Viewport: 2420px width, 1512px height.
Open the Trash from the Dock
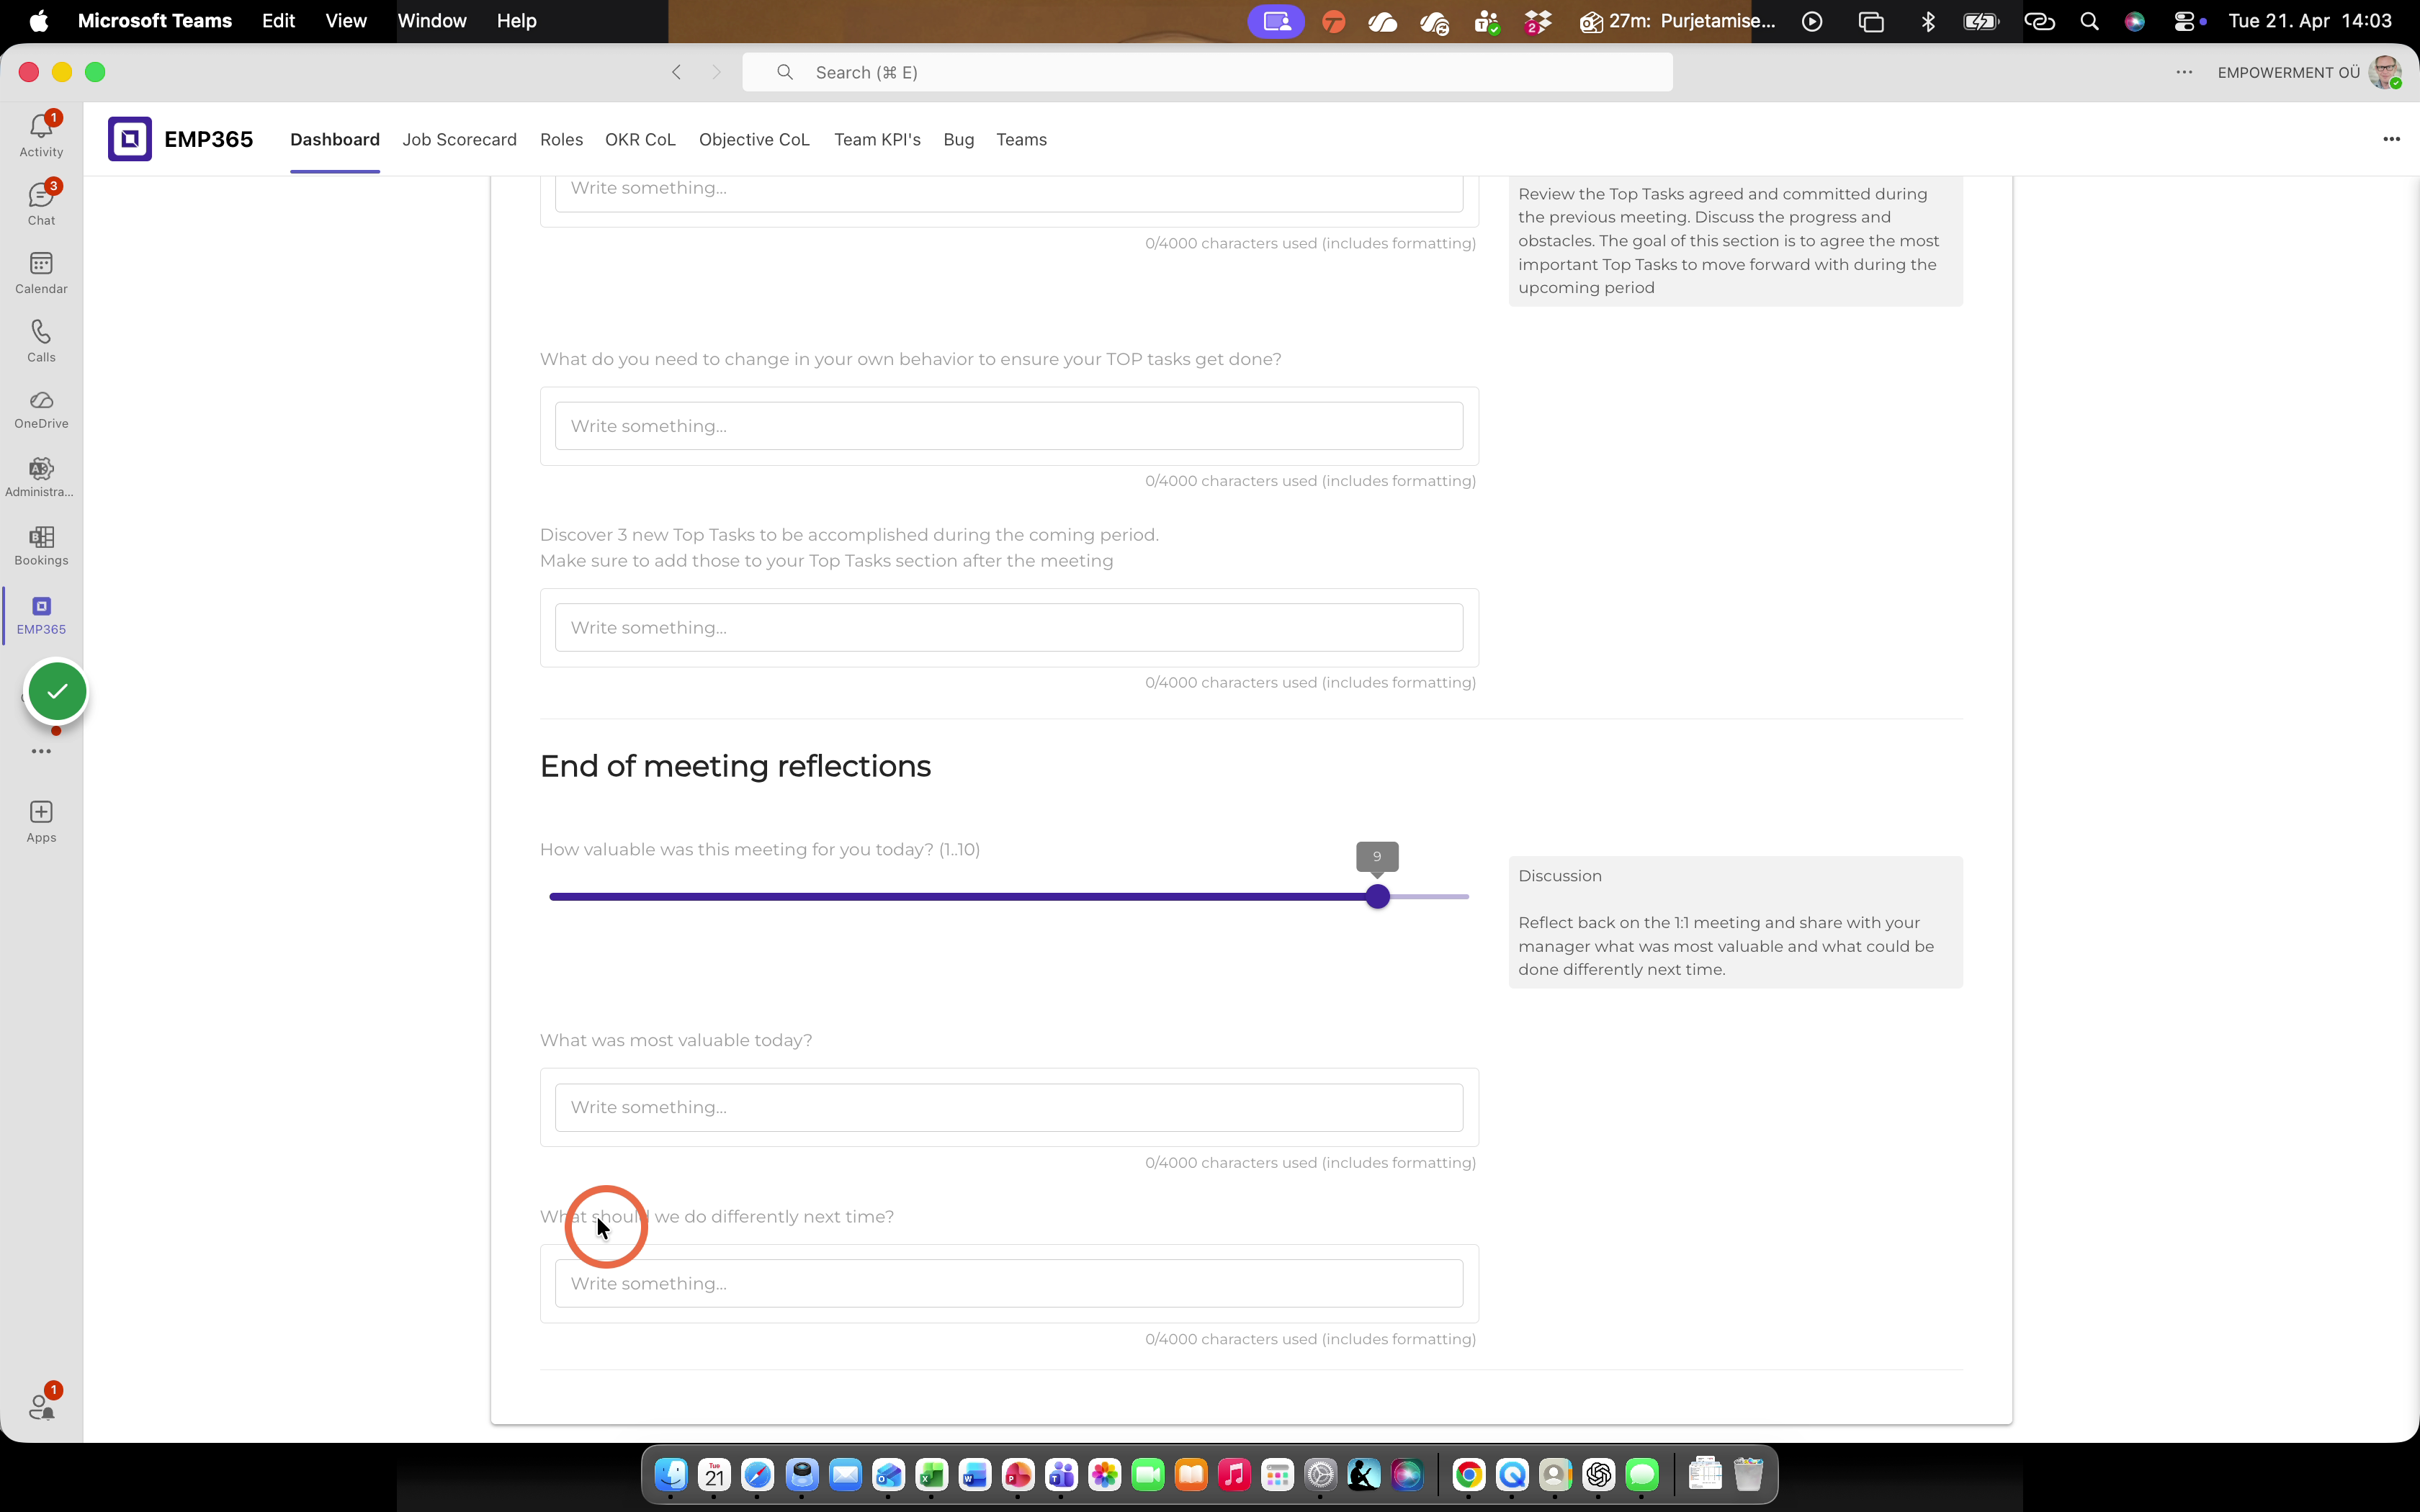point(1748,1475)
